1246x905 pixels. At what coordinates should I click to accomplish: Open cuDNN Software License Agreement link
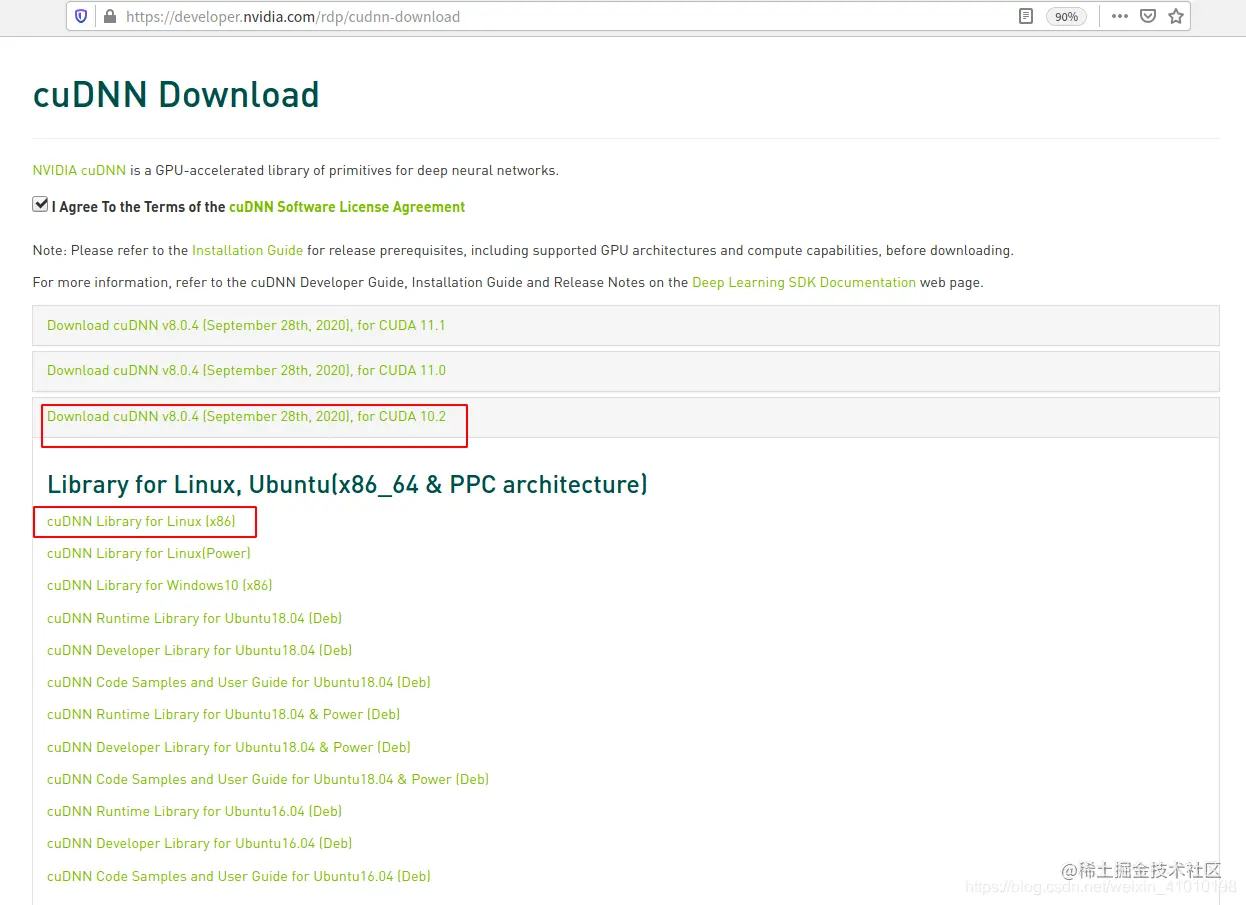(347, 207)
